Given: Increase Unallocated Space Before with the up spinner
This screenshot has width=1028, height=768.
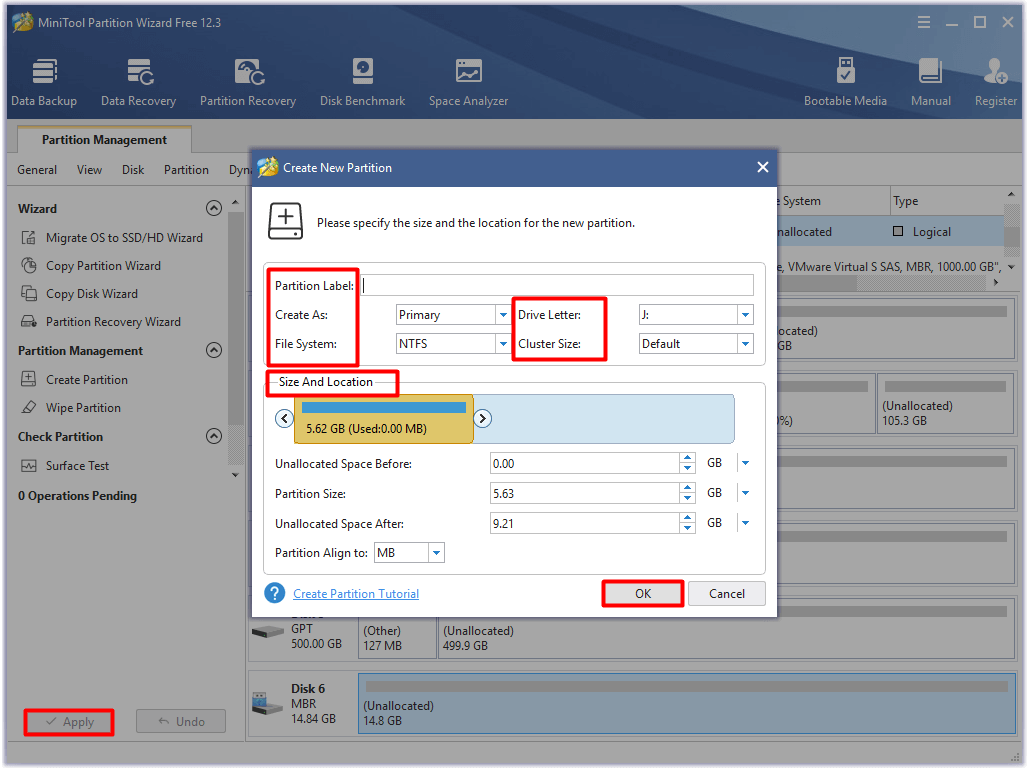Looking at the screenshot, I should pyautogui.click(x=687, y=458).
